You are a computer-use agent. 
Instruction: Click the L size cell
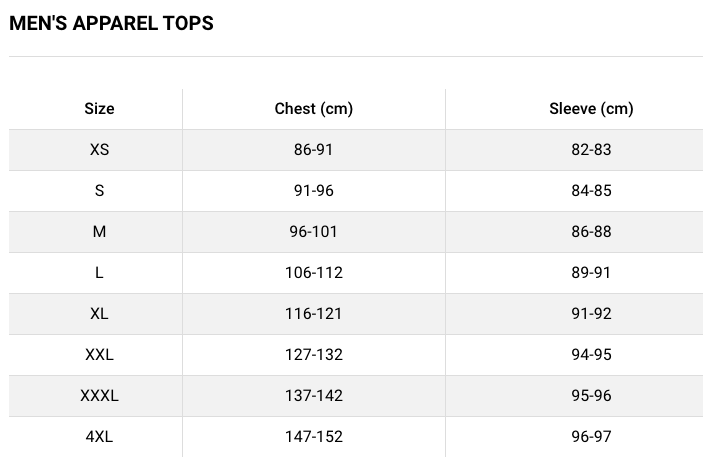coord(99,273)
